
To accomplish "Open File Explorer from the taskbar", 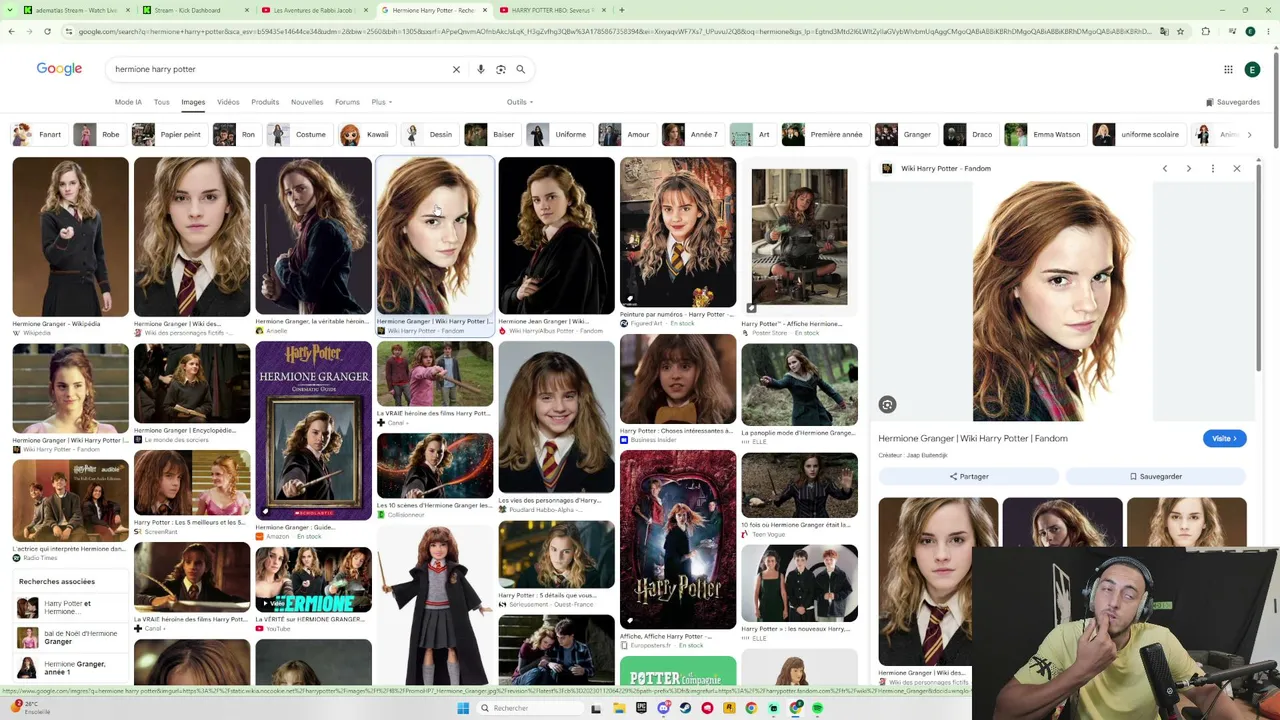I will click(619, 708).
